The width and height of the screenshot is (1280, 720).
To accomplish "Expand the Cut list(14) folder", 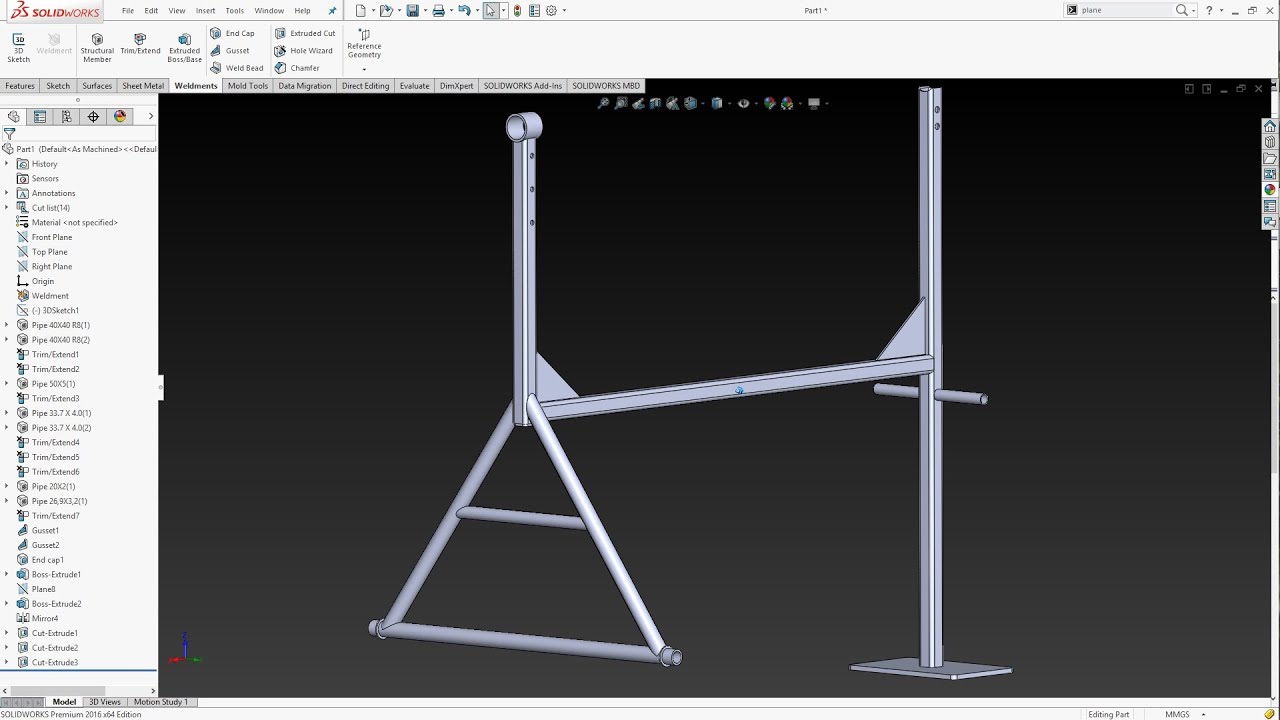I will [7, 208].
